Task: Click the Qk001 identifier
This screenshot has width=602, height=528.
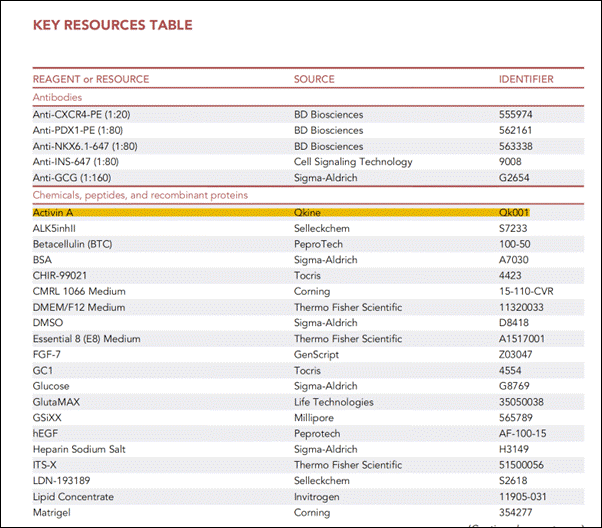Action: click(514, 212)
